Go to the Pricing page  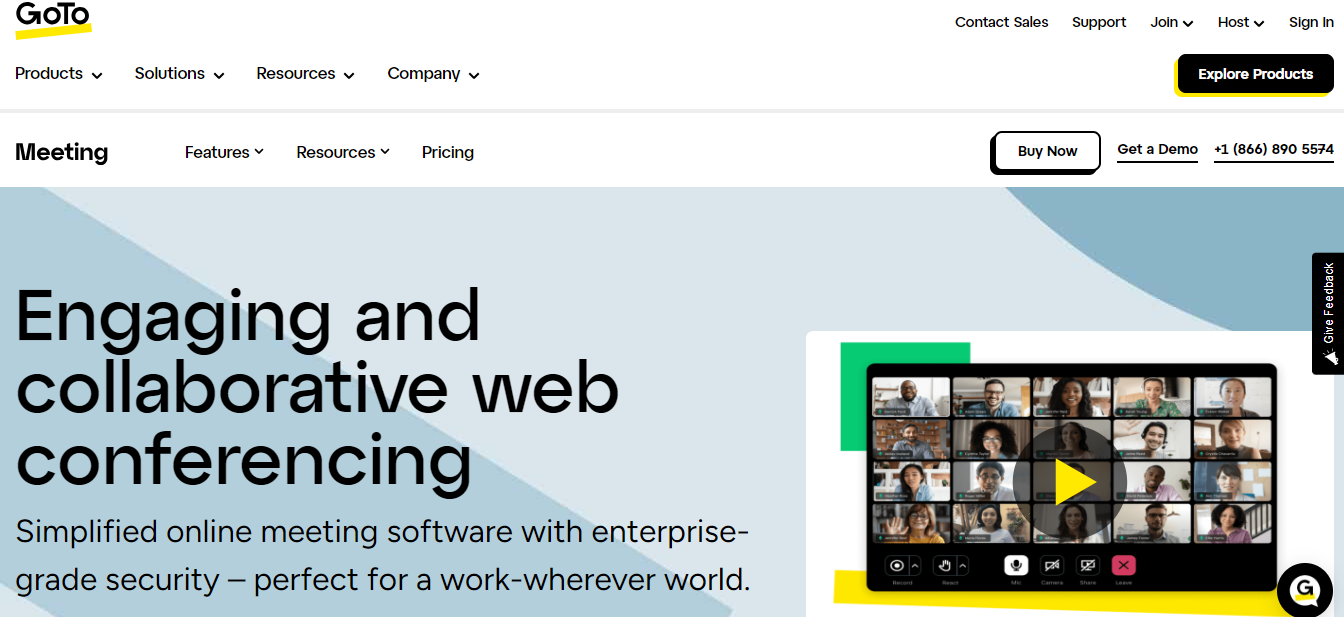pyautogui.click(x=448, y=152)
